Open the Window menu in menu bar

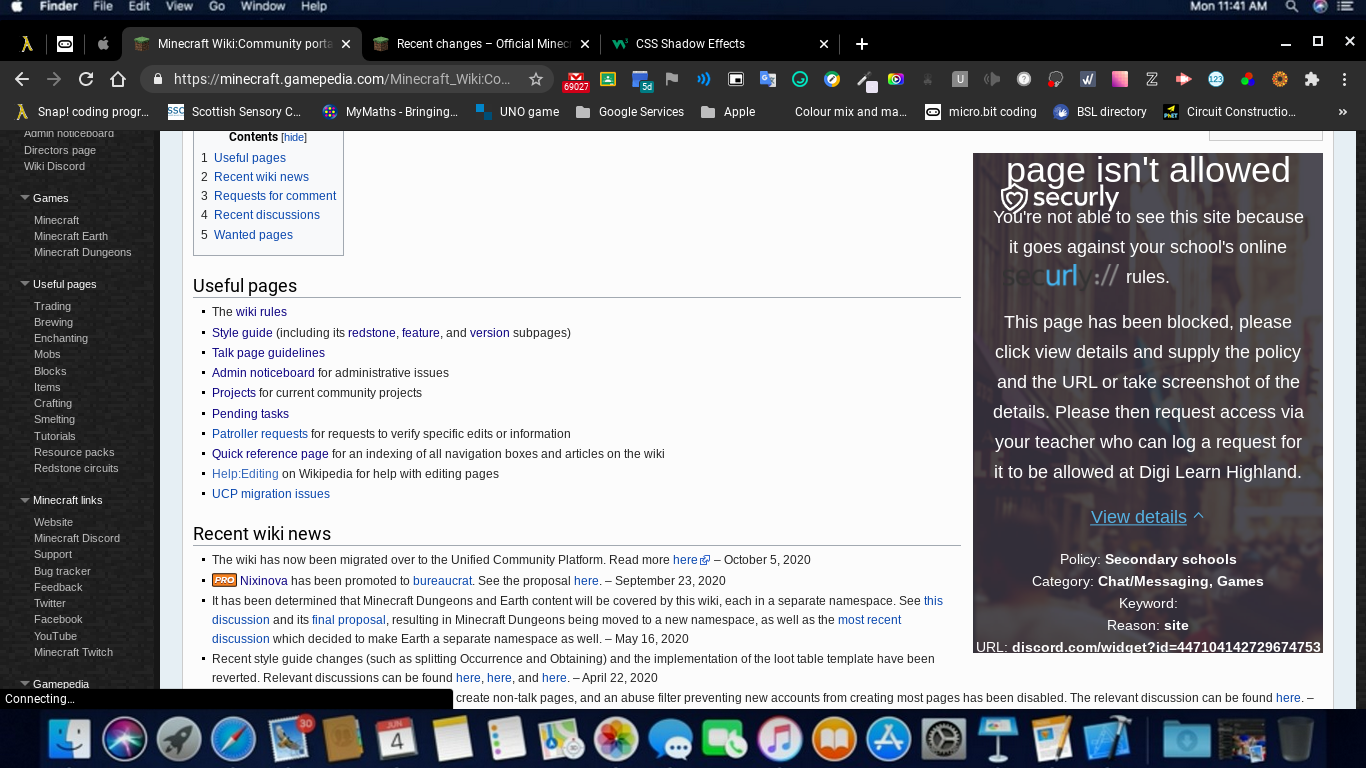263,6
